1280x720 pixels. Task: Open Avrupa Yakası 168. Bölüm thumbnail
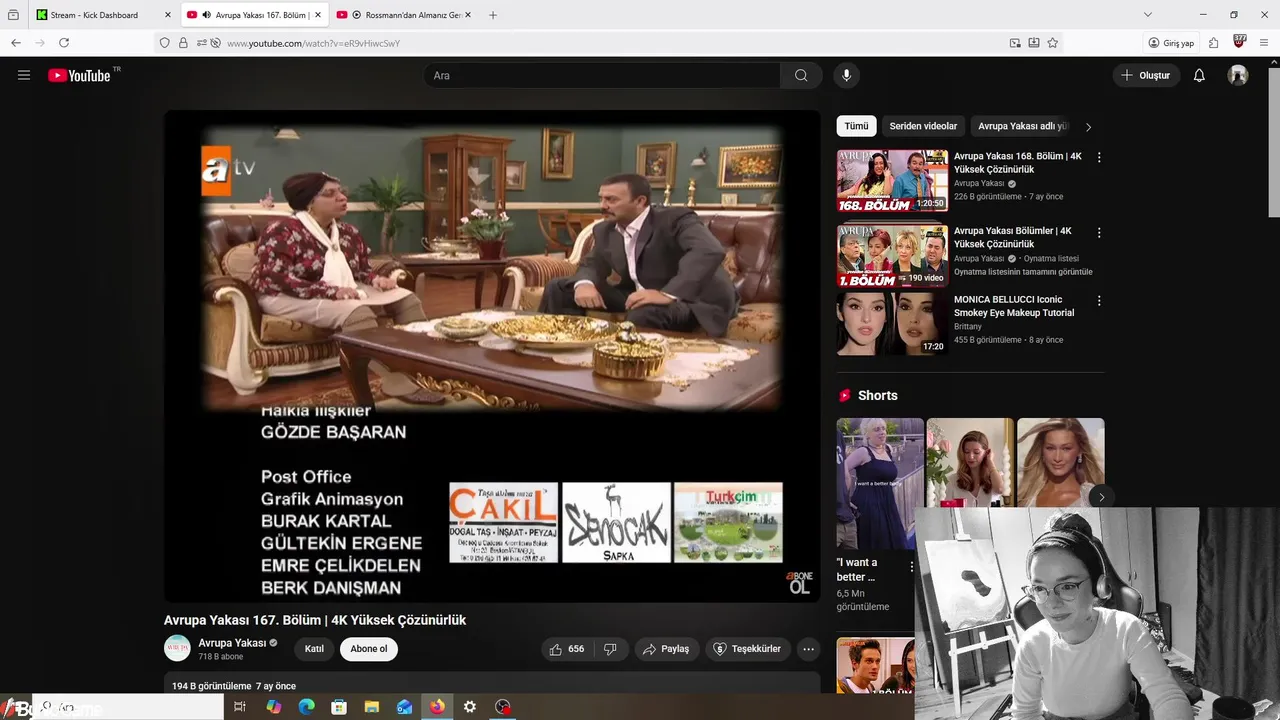892,181
